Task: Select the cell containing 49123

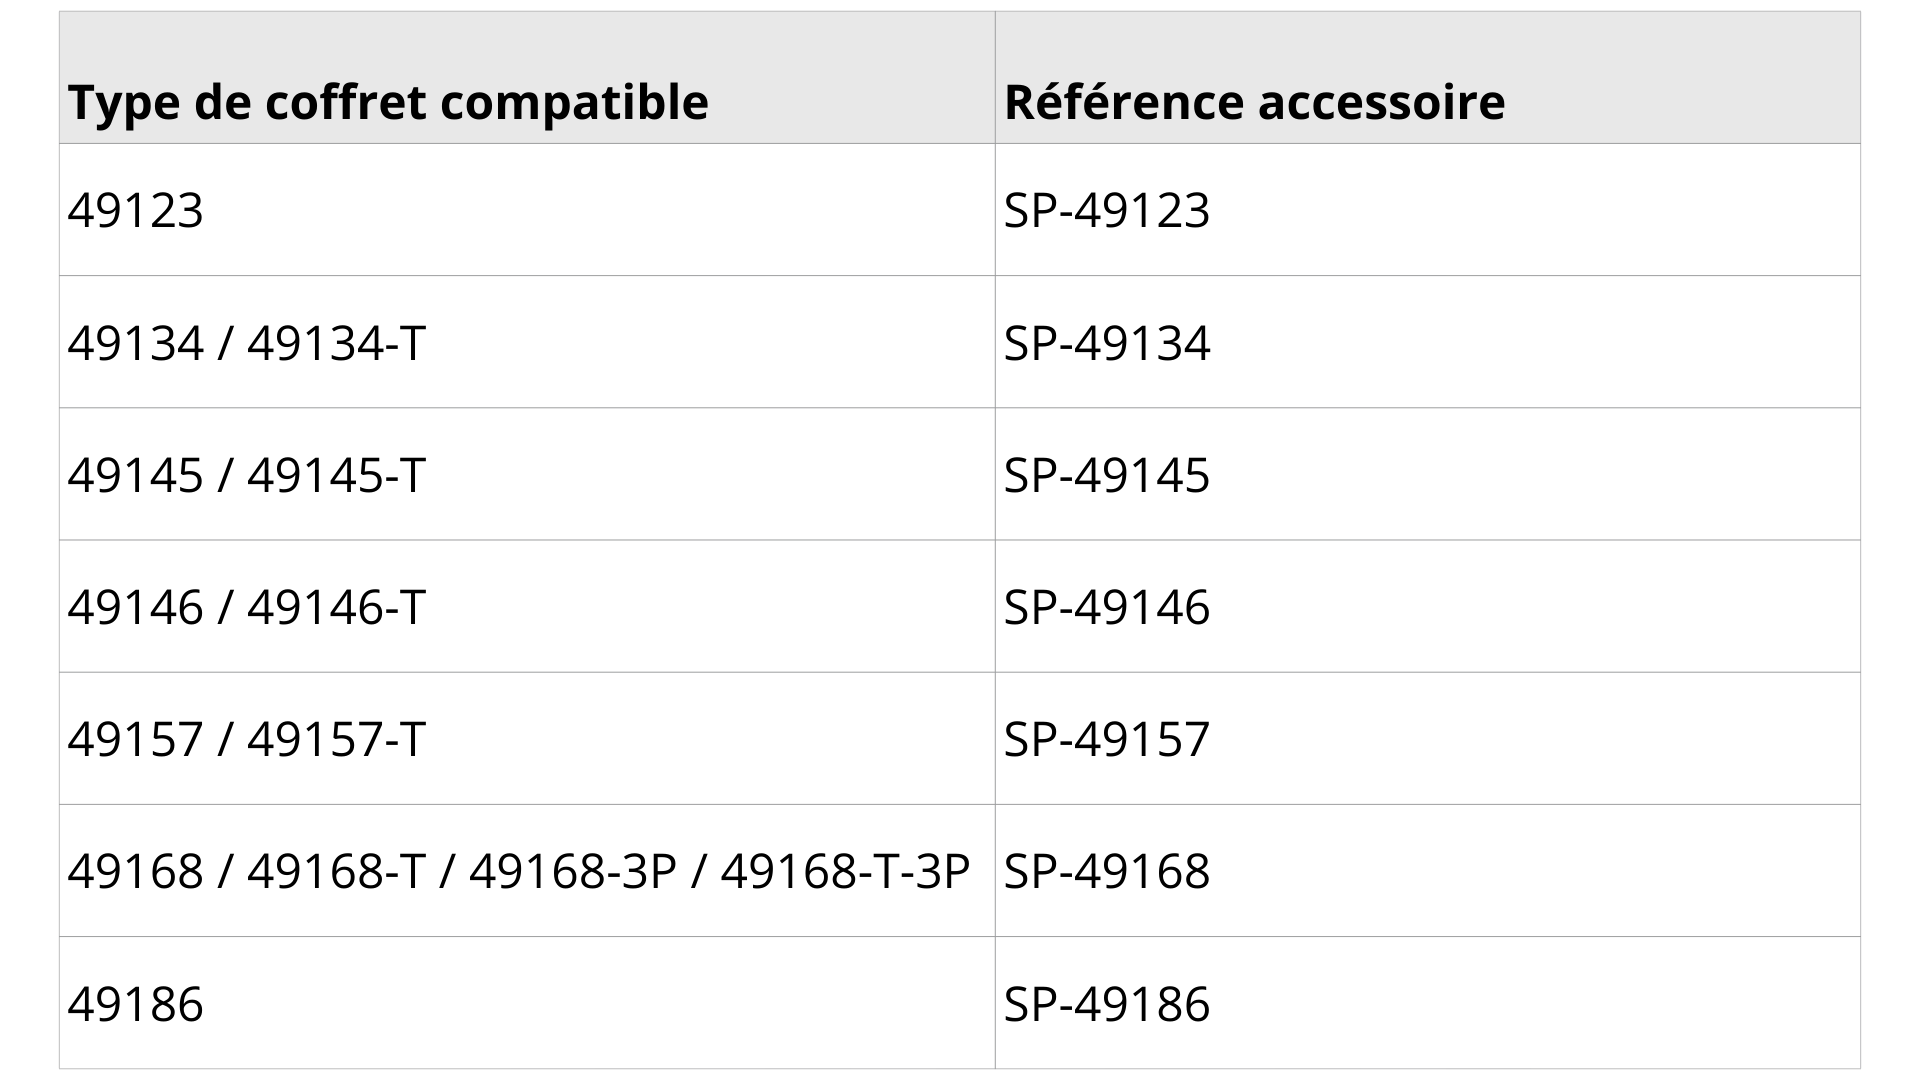Action: (527, 210)
